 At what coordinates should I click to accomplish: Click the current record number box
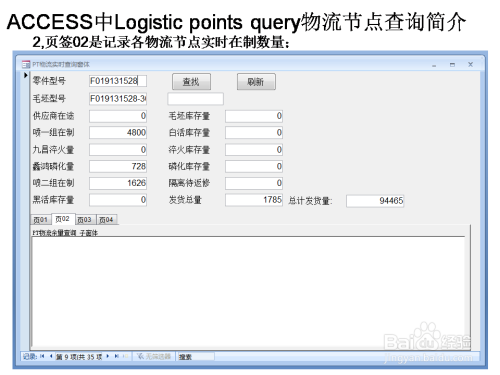[79, 357]
